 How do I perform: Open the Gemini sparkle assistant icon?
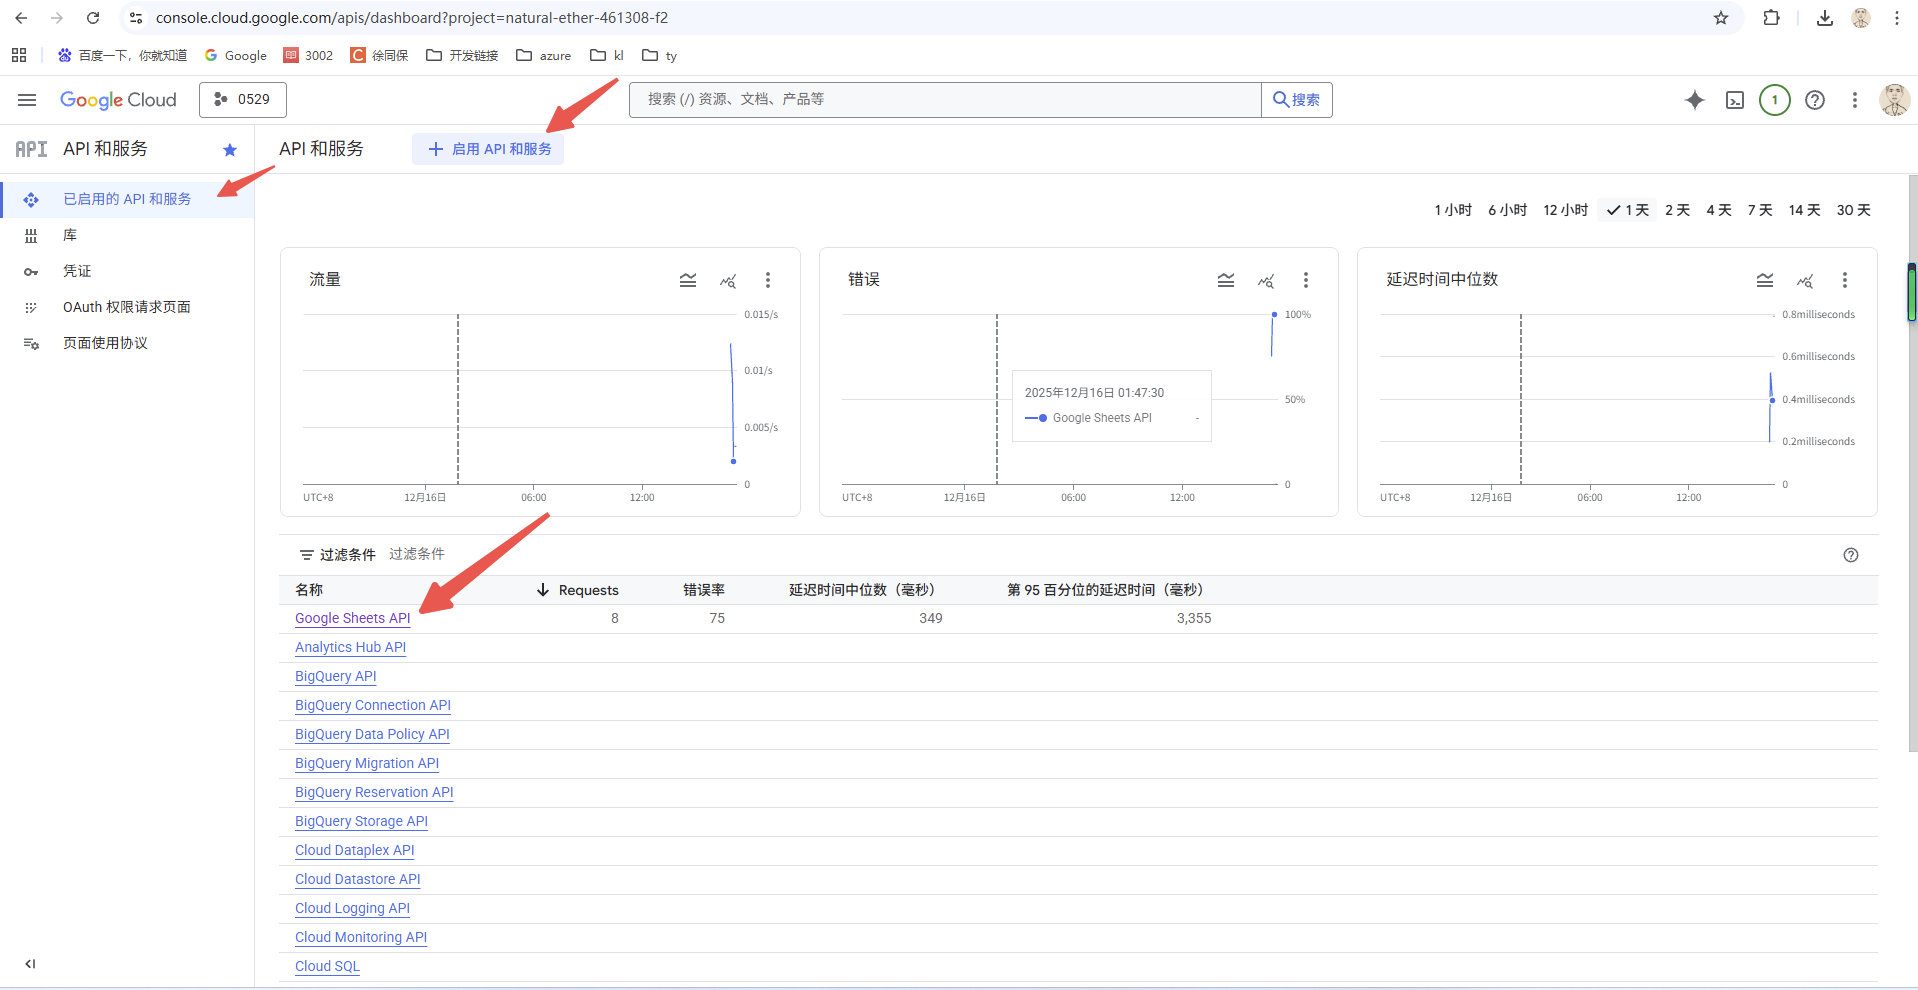click(x=1695, y=100)
